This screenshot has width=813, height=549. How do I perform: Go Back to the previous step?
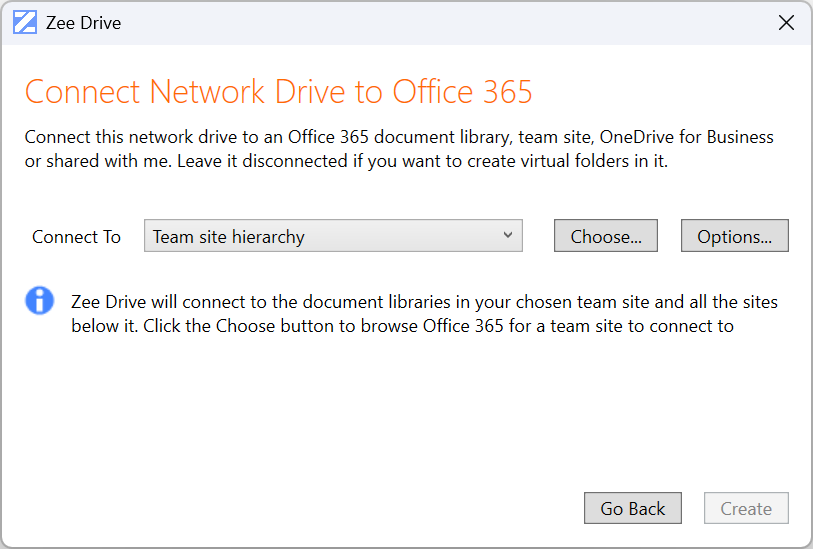(632, 508)
